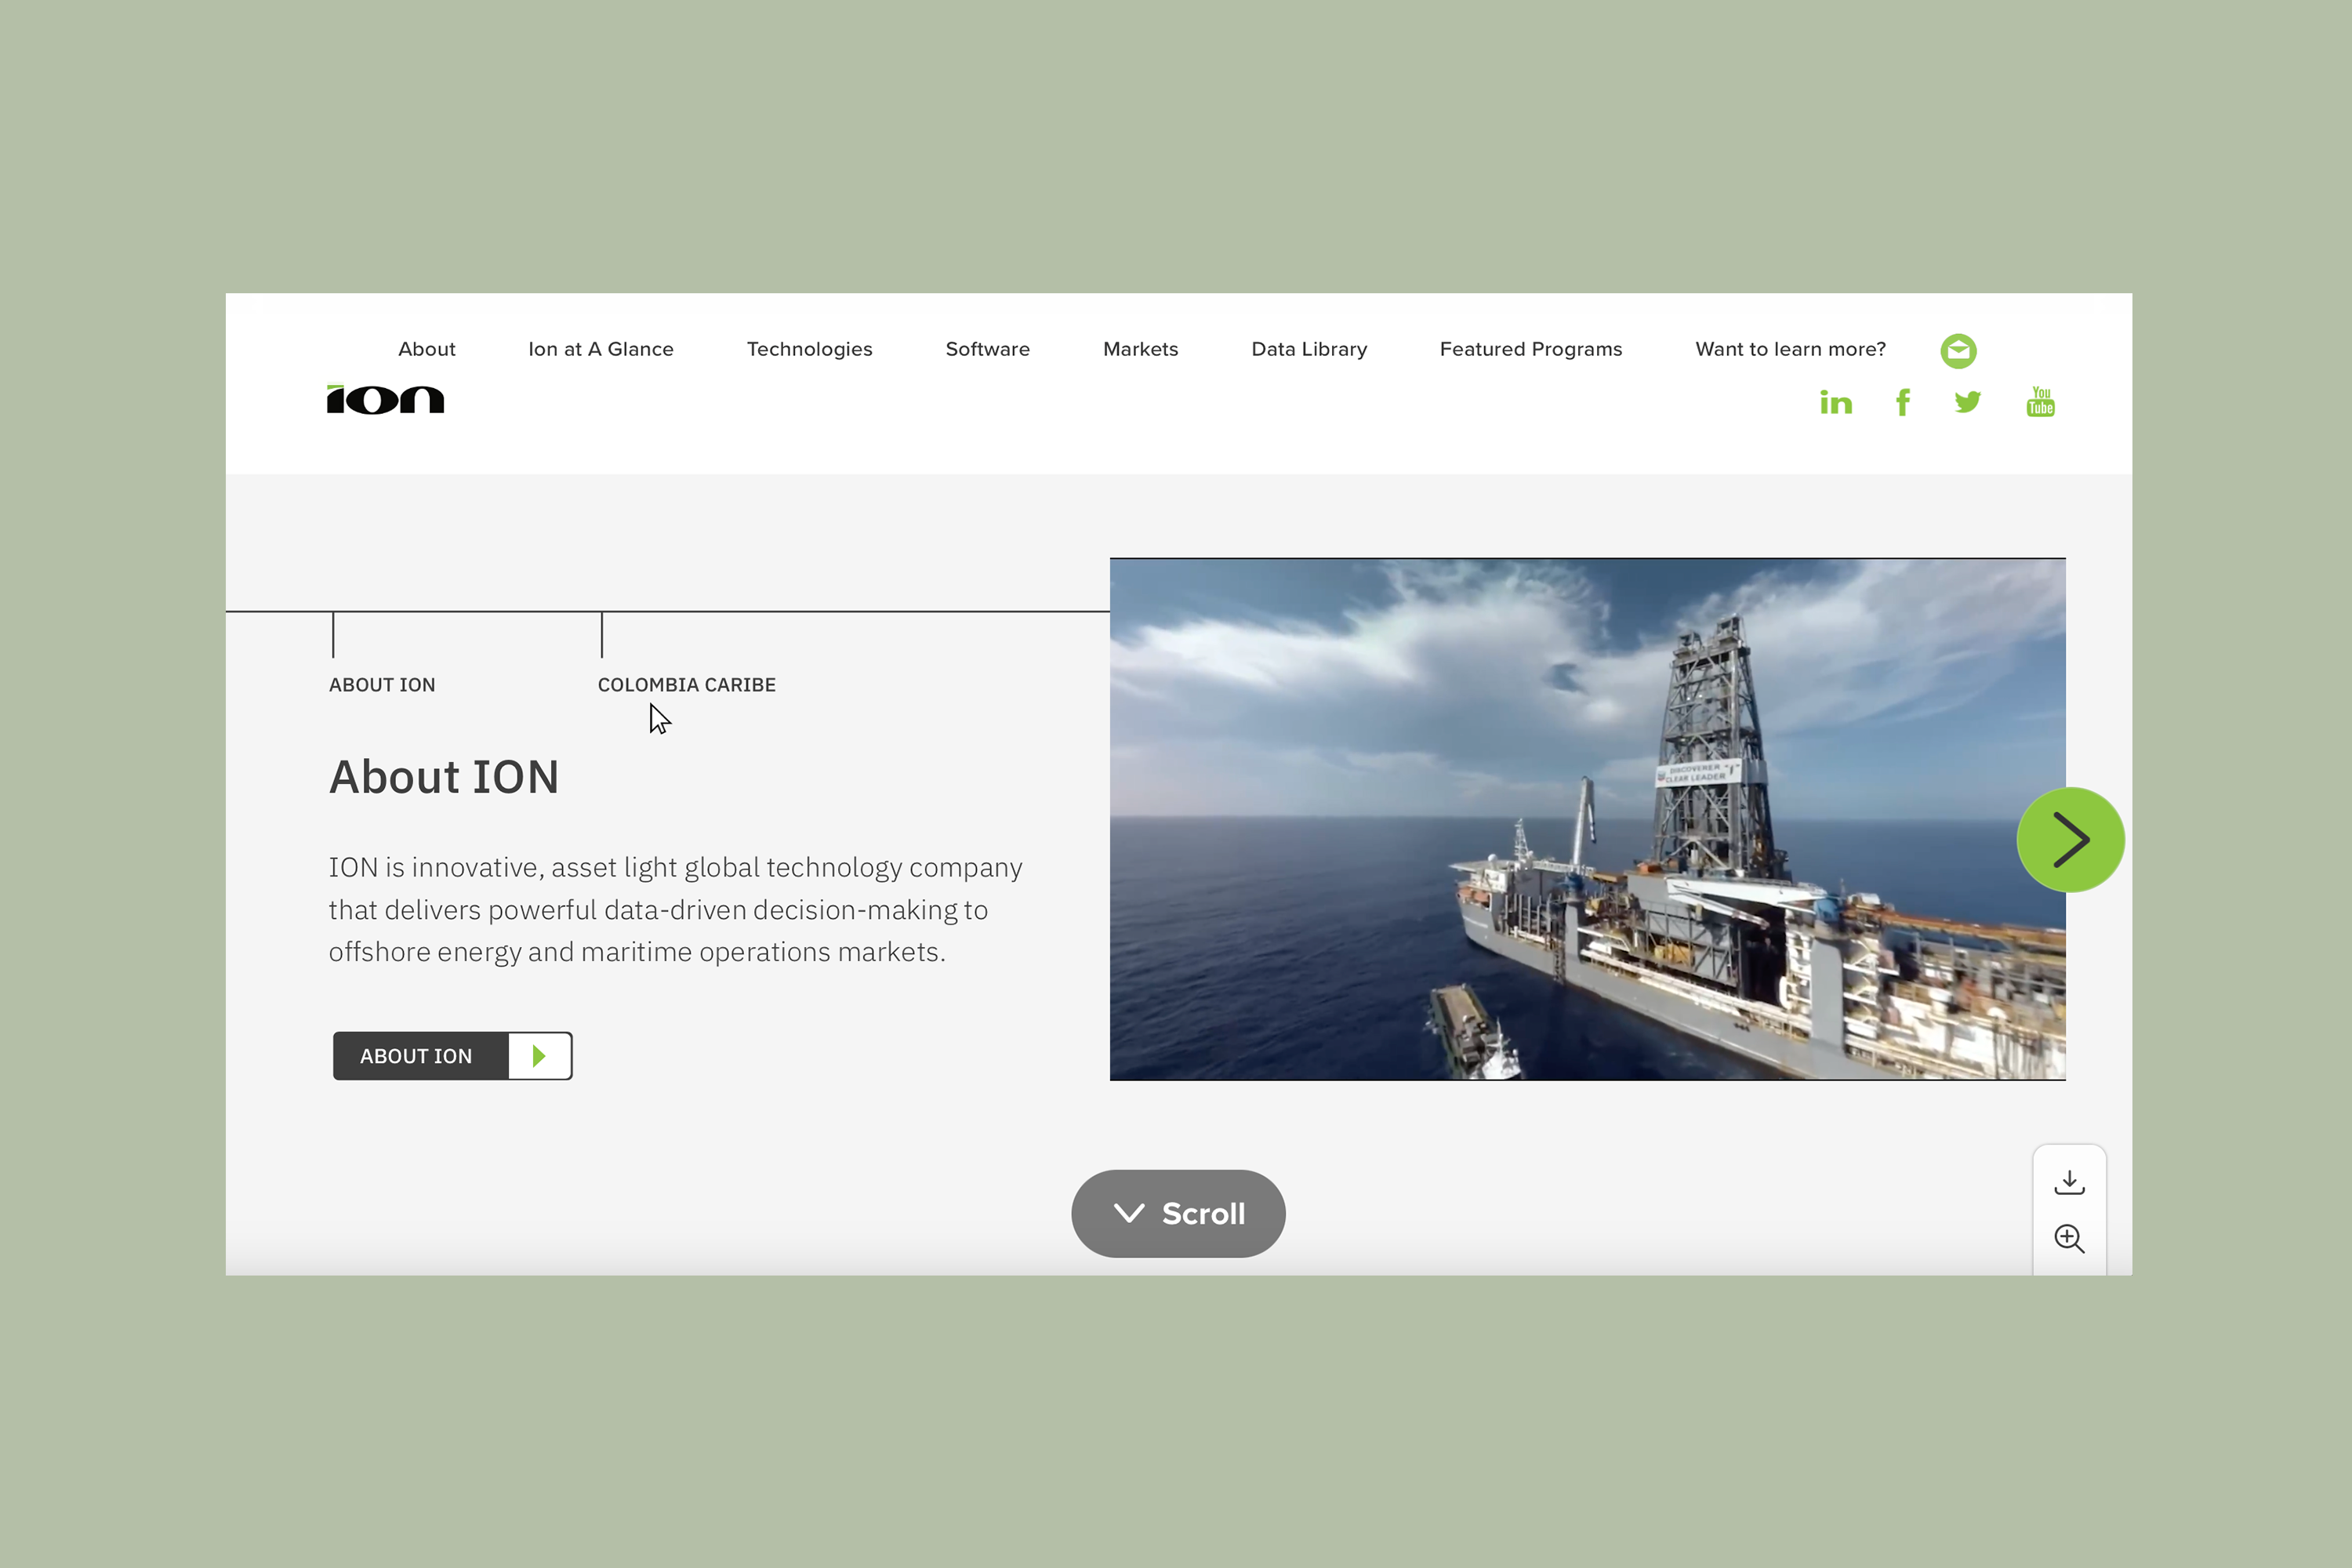Viewport: 2352px width, 1568px height.
Task: Click the green play triangle on About ION button
Action: coord(539,1056)
